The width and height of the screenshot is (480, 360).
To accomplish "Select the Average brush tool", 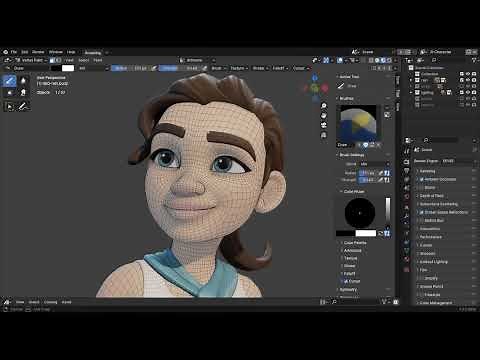I will [x=9, y=93].
